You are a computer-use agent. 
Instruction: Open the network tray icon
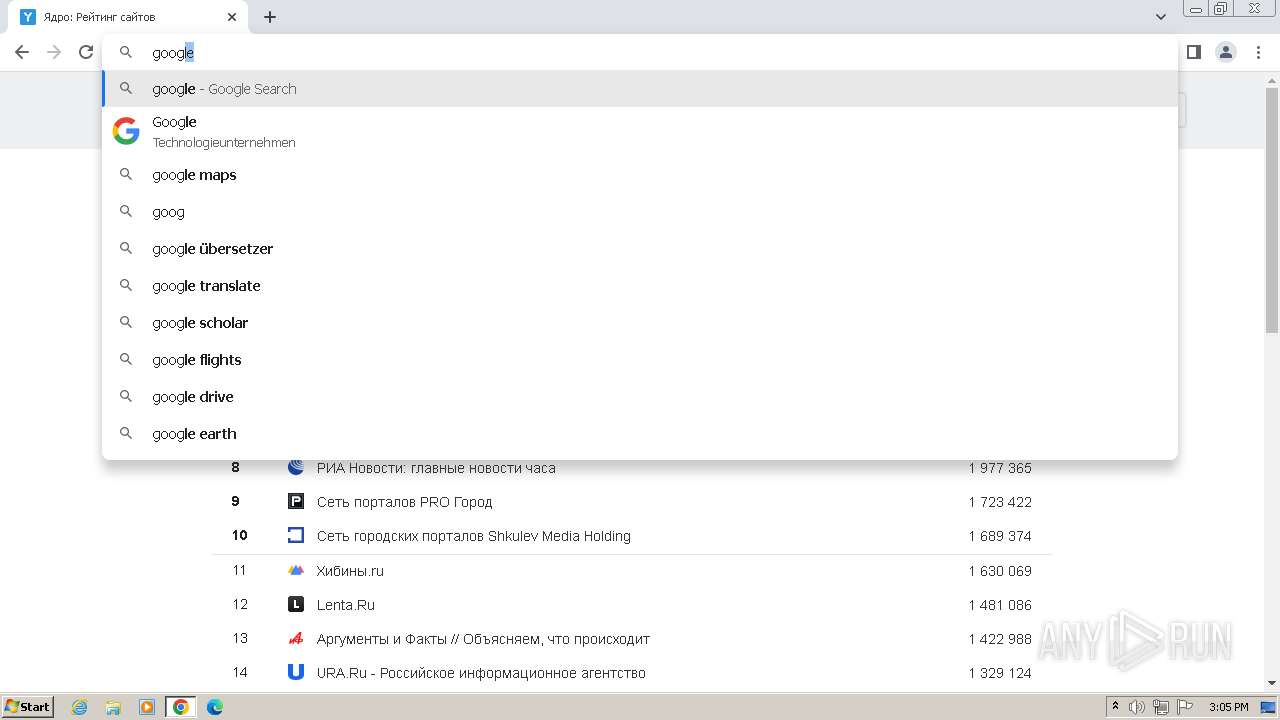pos(1161,707)
